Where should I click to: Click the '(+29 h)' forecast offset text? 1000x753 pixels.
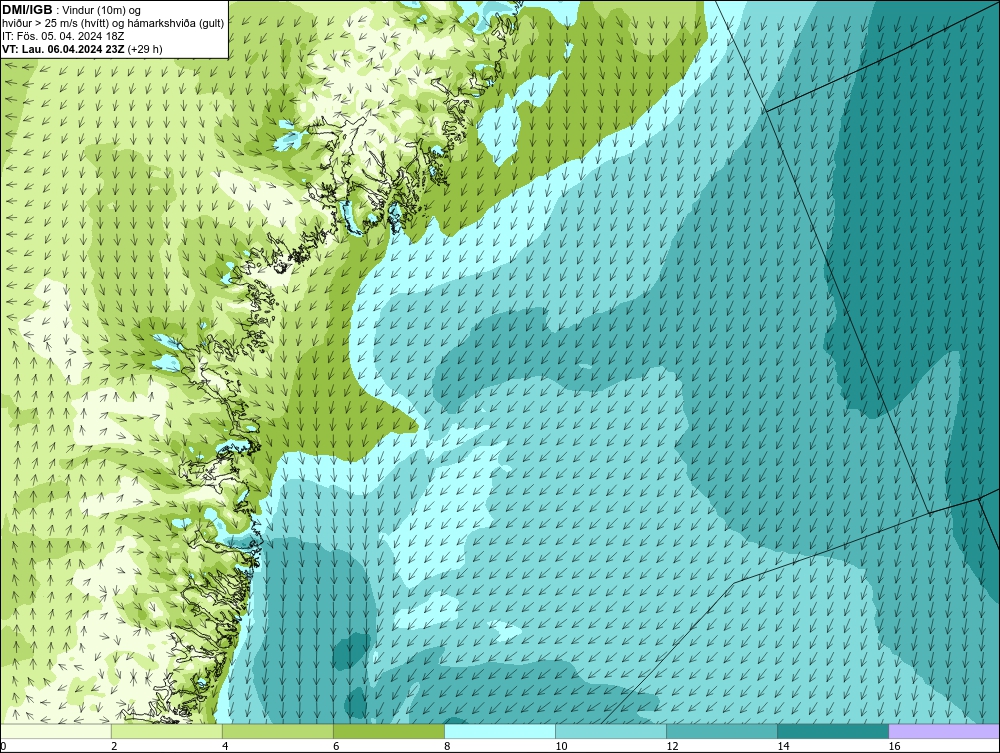click(145, 49)
